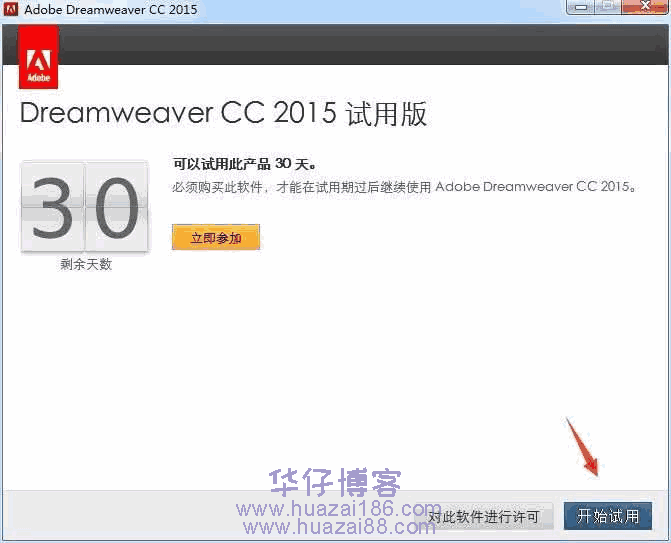671x543 pixels.
Task: Click the 开始试用 button
Action: click(608, 516)
